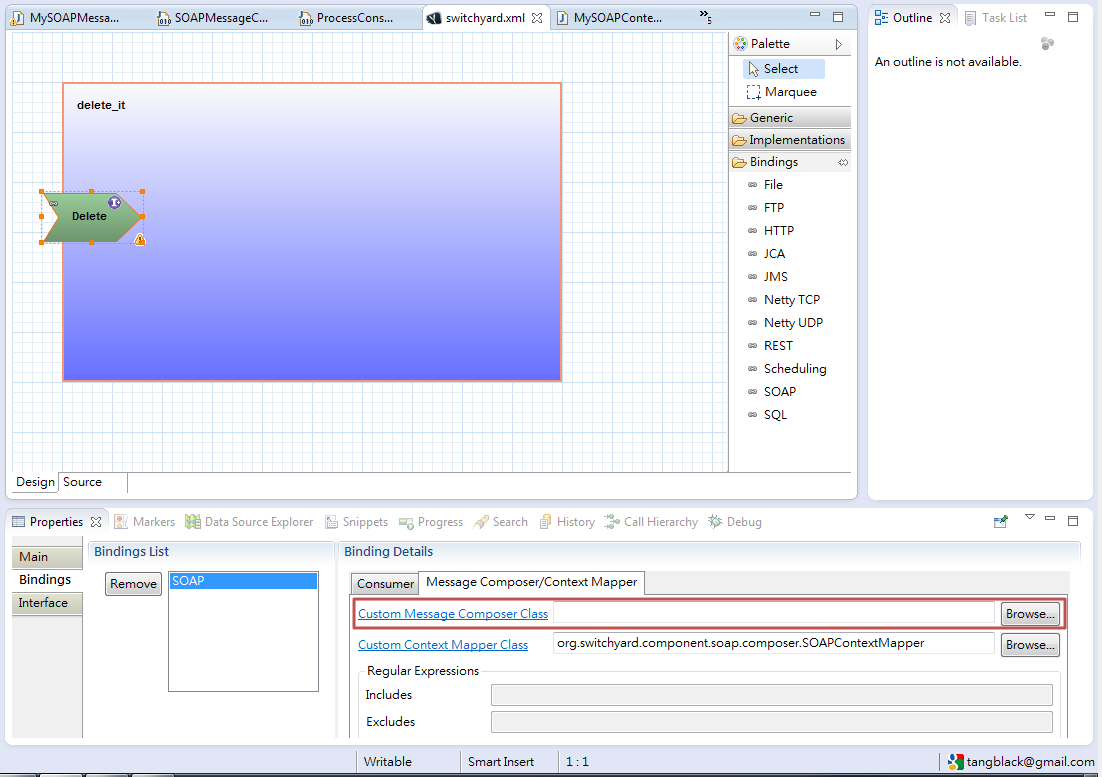This screenshot has height=777, width=1102.
Task: Pick the Netty TCP binding tool
Action: [x=784, y=300]
